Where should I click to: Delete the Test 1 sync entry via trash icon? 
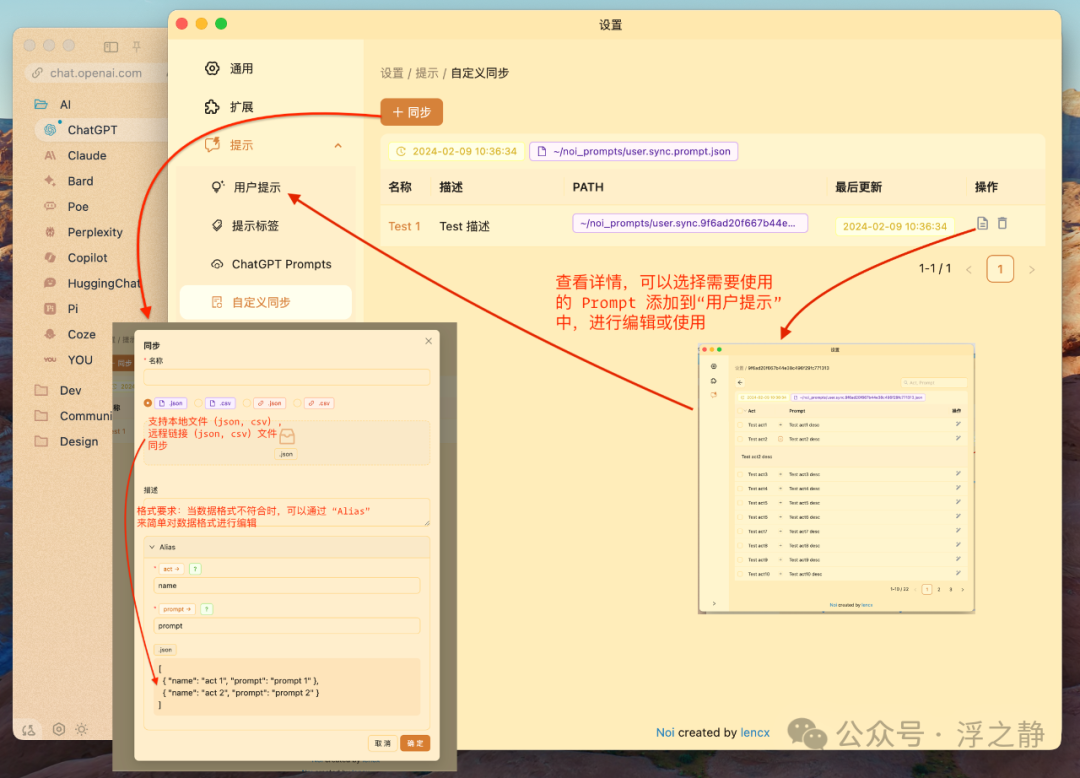point(1003,223)
